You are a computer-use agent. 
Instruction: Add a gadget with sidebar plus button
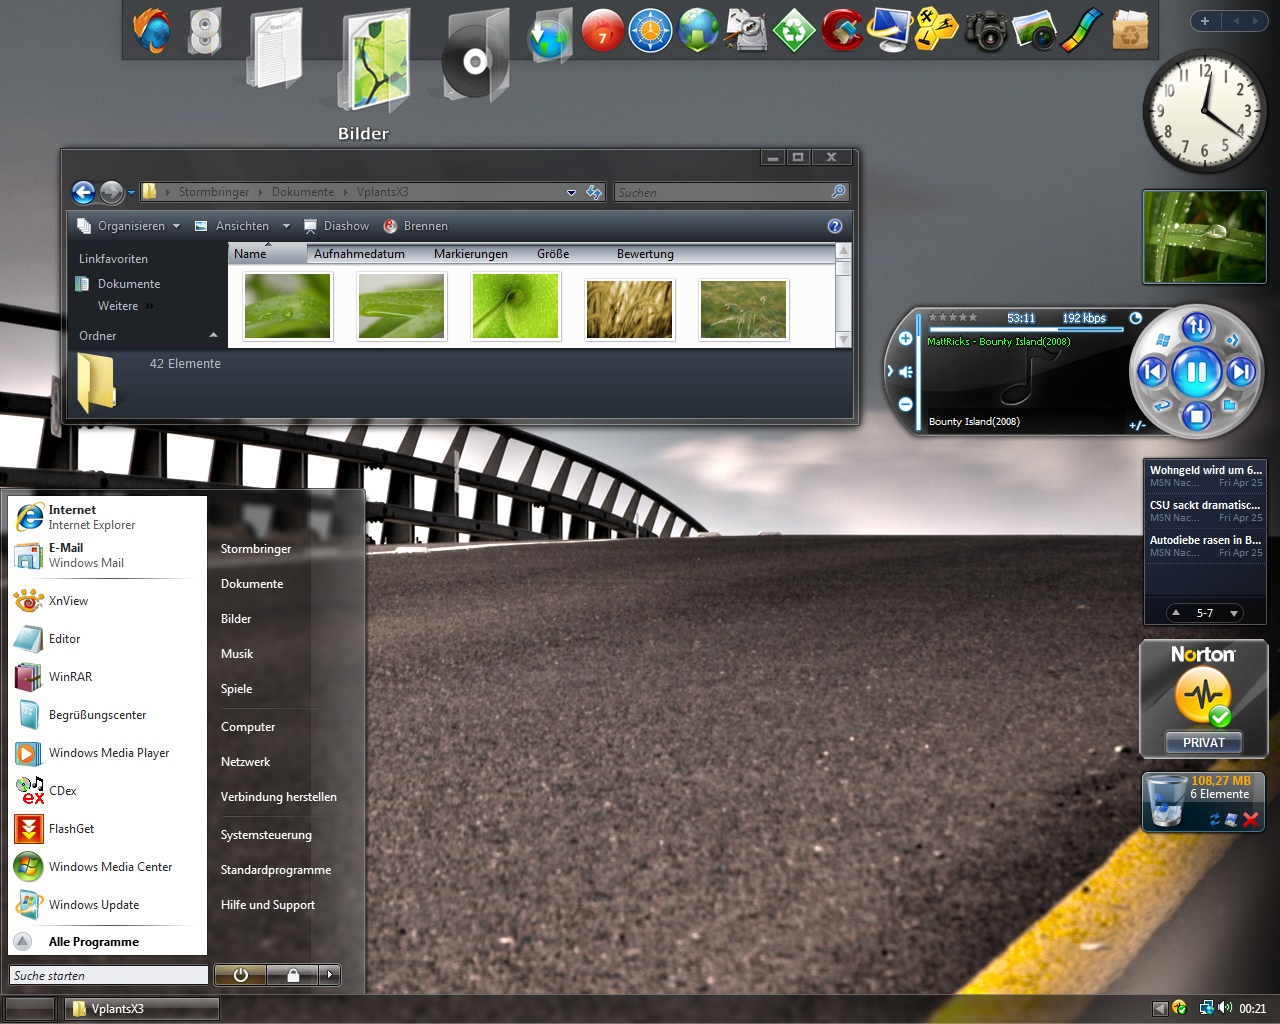click(x=1205, y=21)
